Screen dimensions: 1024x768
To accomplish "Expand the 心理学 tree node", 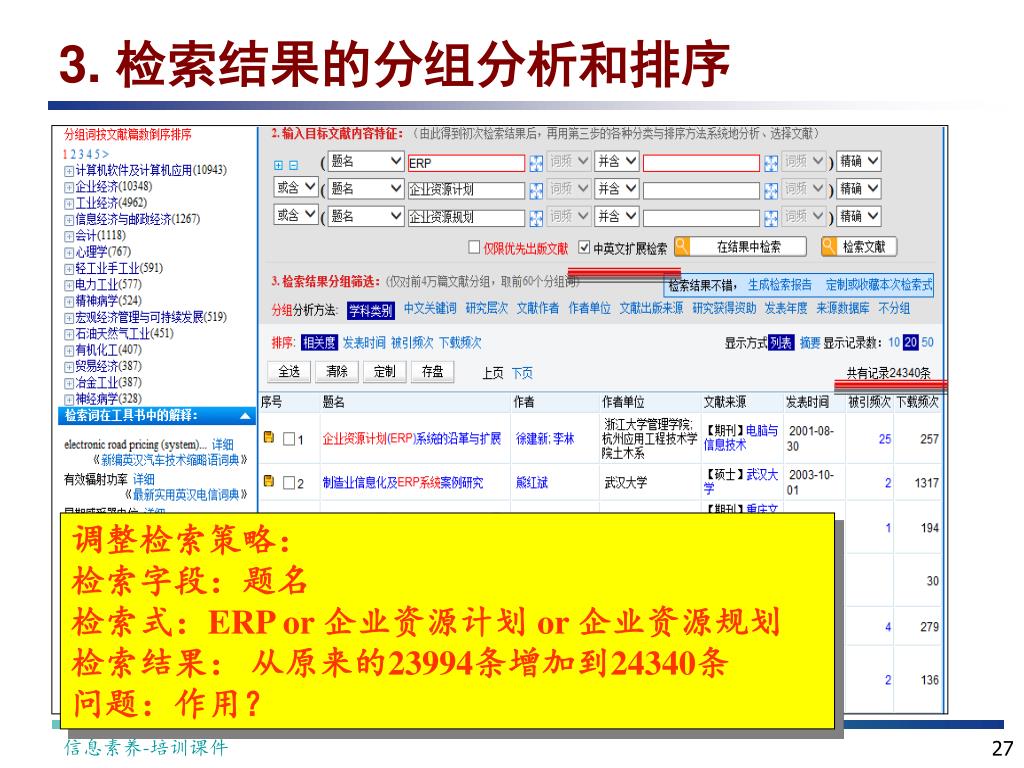I will (69, 253).
